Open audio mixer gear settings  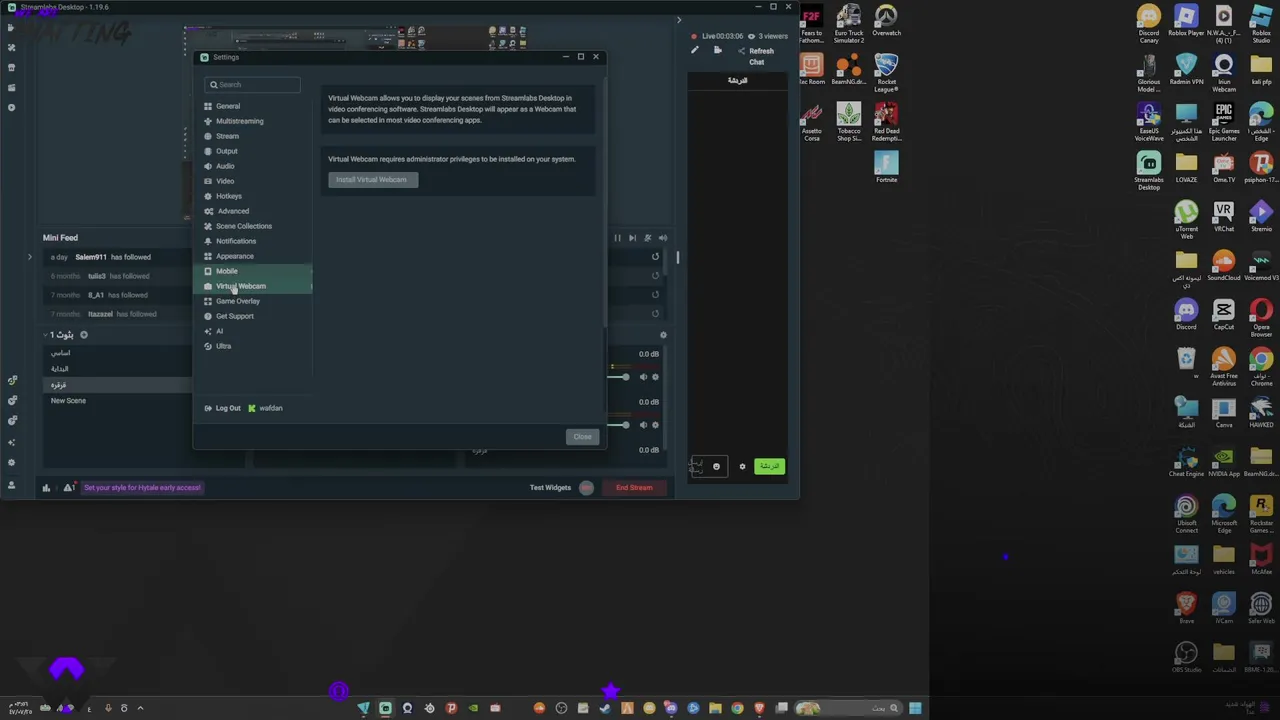(x=663, y=335)
